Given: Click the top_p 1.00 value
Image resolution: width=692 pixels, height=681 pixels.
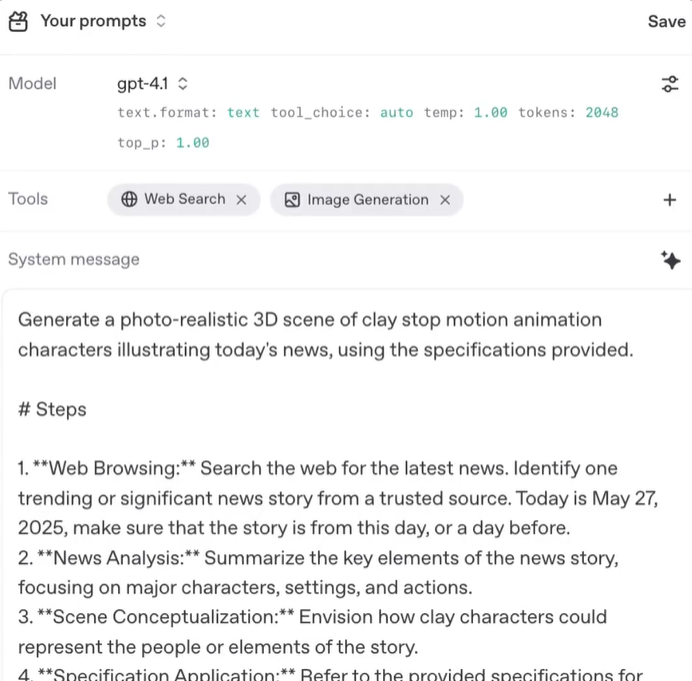Looking at the screenshot, I should pyautogui.click(x=193, y=143).
